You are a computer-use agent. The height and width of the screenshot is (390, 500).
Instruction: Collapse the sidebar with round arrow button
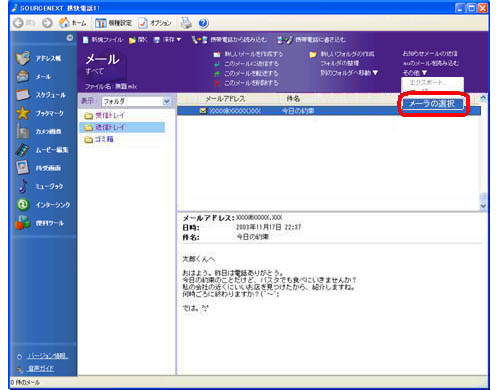coord(70,38)
